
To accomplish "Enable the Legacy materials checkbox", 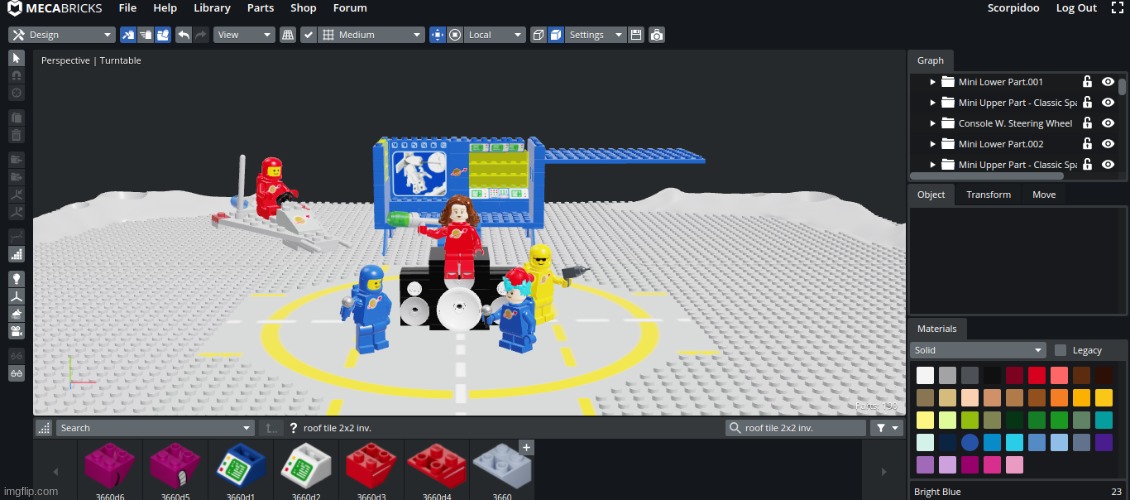I will (x=1060, y=350).
